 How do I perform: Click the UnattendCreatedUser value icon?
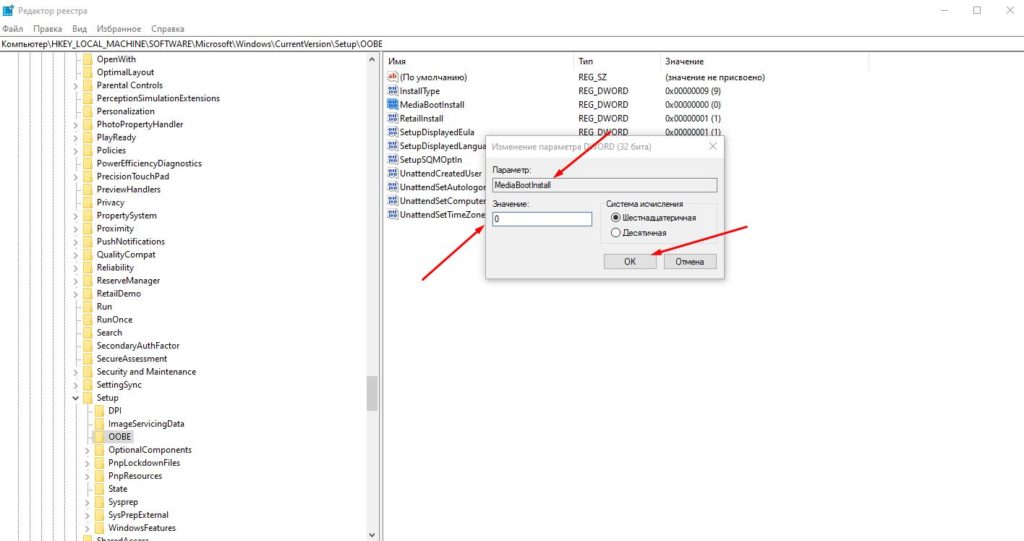pyautogui.click(x=392, y=173)
